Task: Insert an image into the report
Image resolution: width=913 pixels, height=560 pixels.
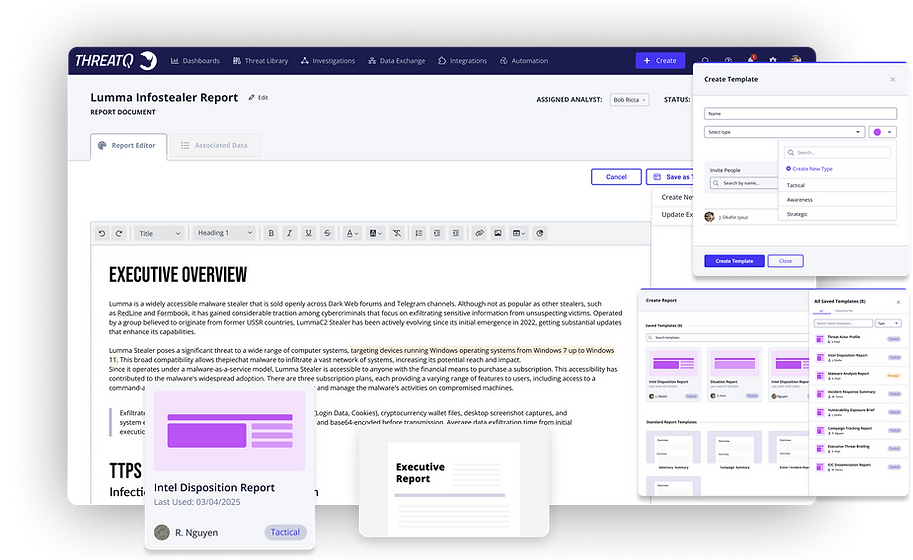Action: click(x=498, y=233)
